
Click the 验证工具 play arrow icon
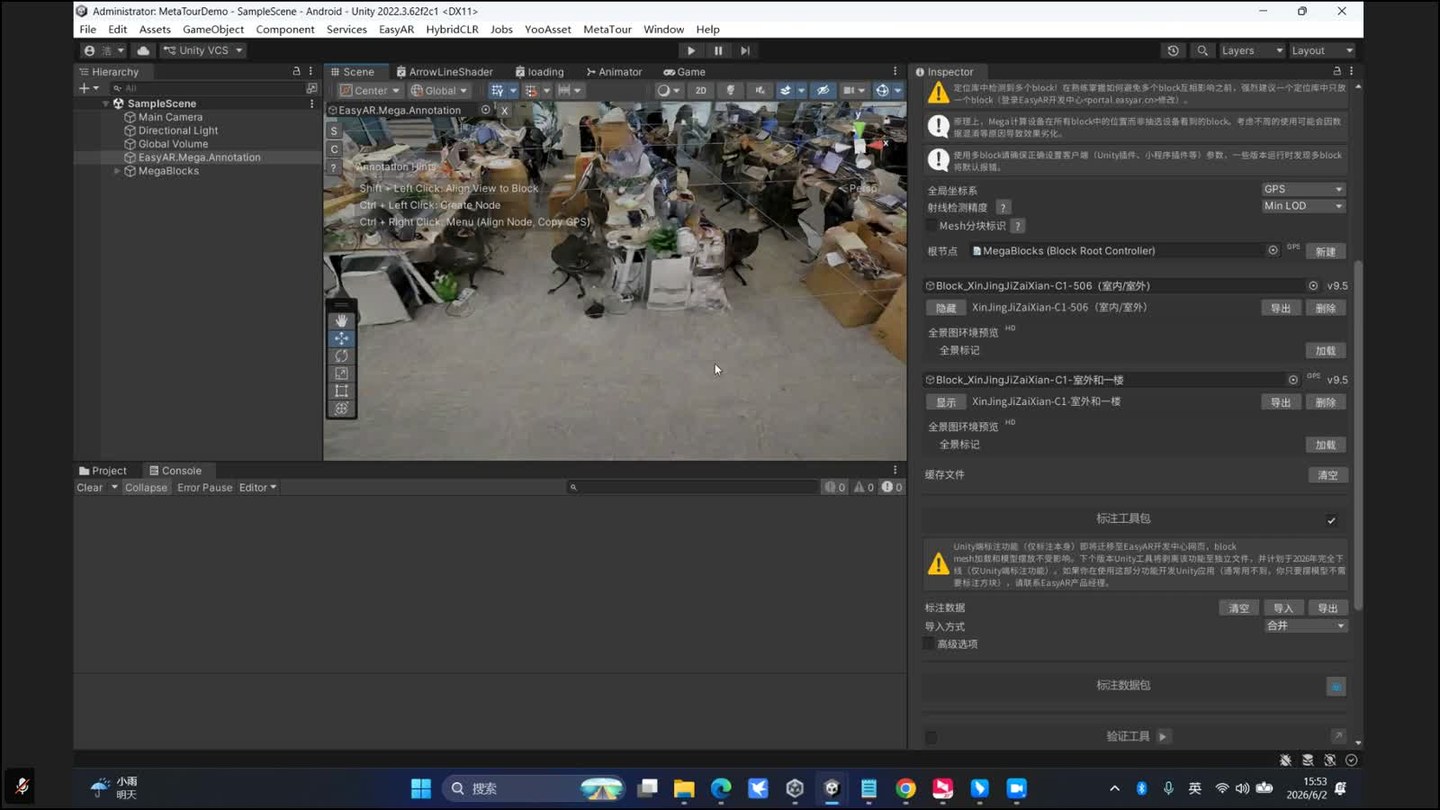pos(1163,736)
